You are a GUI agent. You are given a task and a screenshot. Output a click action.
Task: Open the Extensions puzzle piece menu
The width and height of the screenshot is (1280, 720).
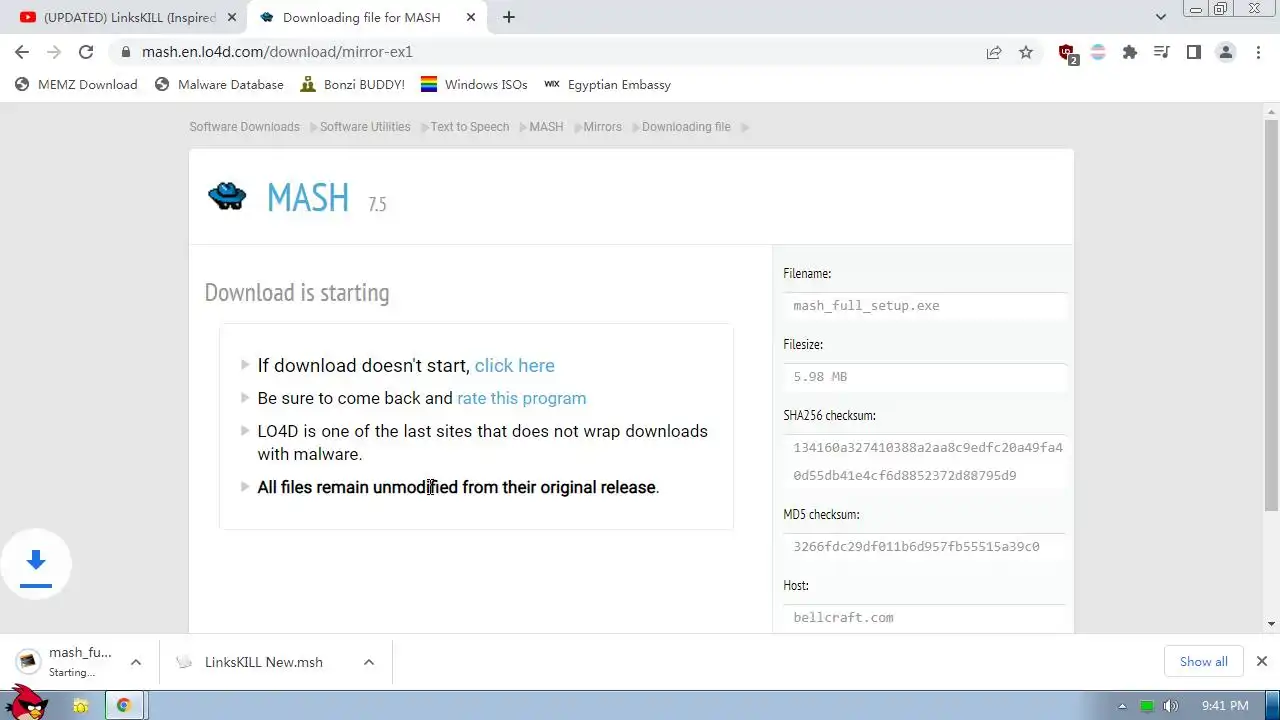pyautogui.click(x=1130, y=52)
